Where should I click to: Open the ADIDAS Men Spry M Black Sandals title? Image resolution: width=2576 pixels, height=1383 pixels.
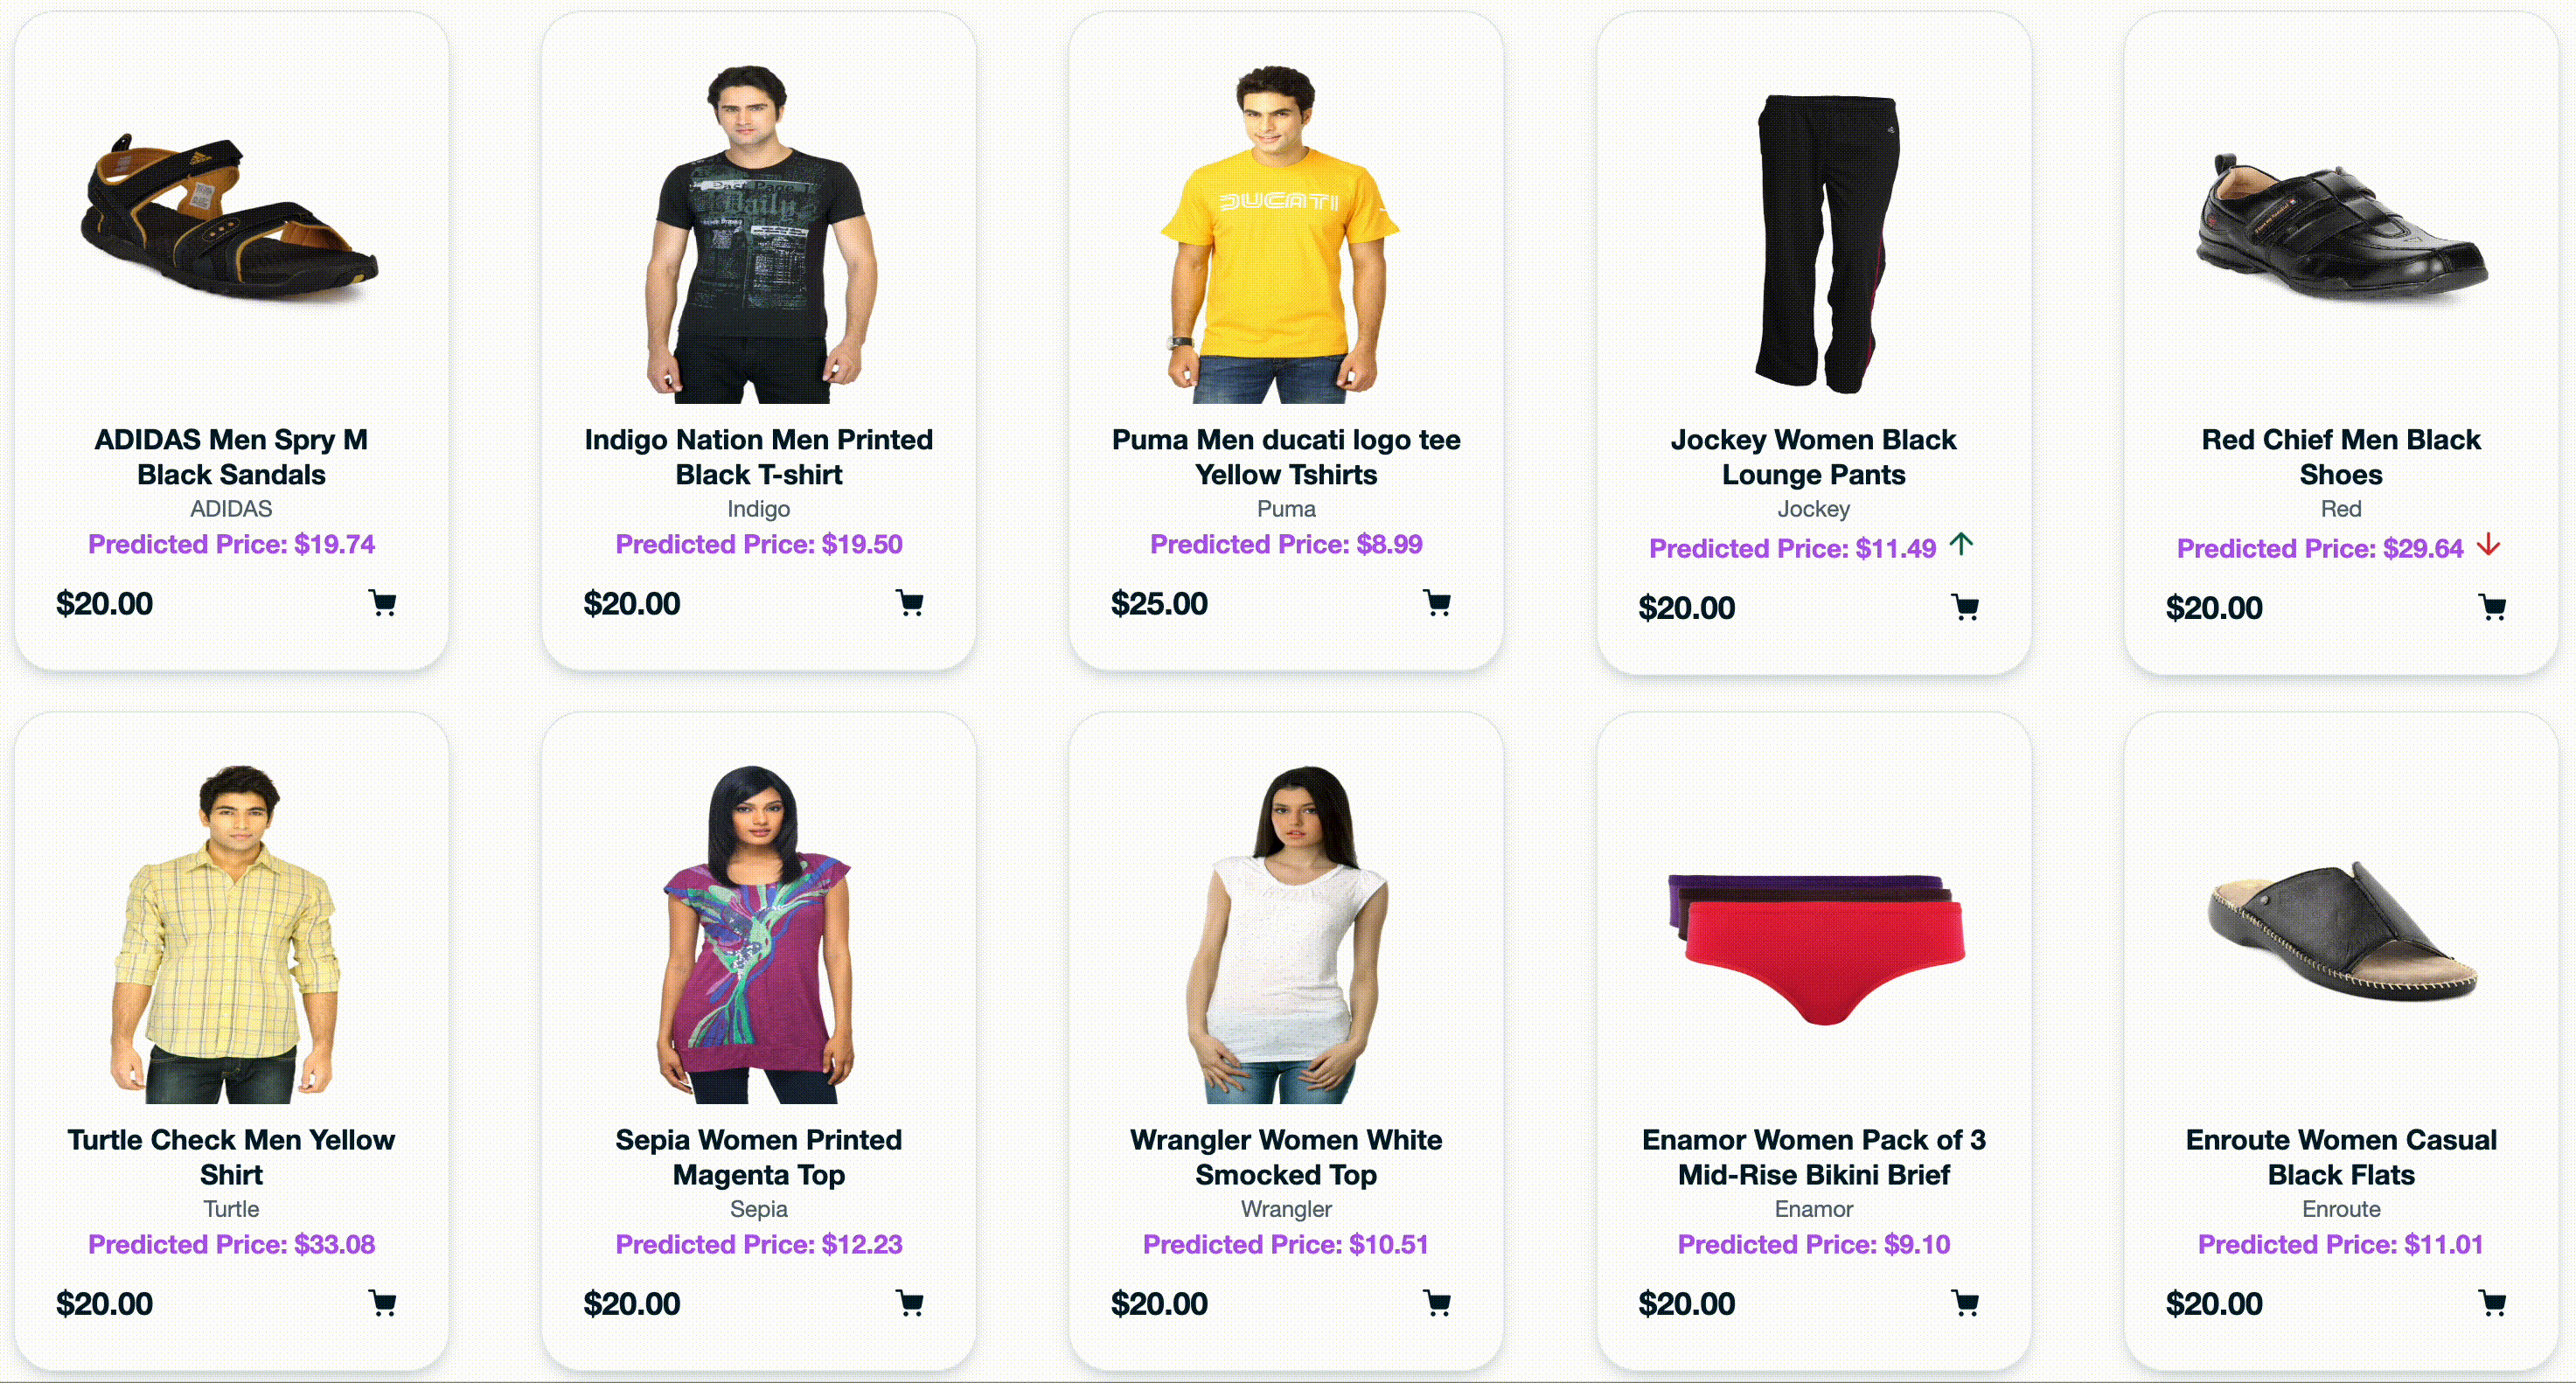[x=231, y=457]
